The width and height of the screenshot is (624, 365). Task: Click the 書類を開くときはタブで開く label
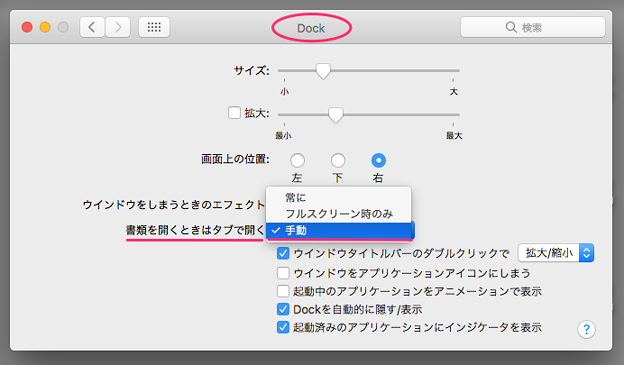pos(195,230)
